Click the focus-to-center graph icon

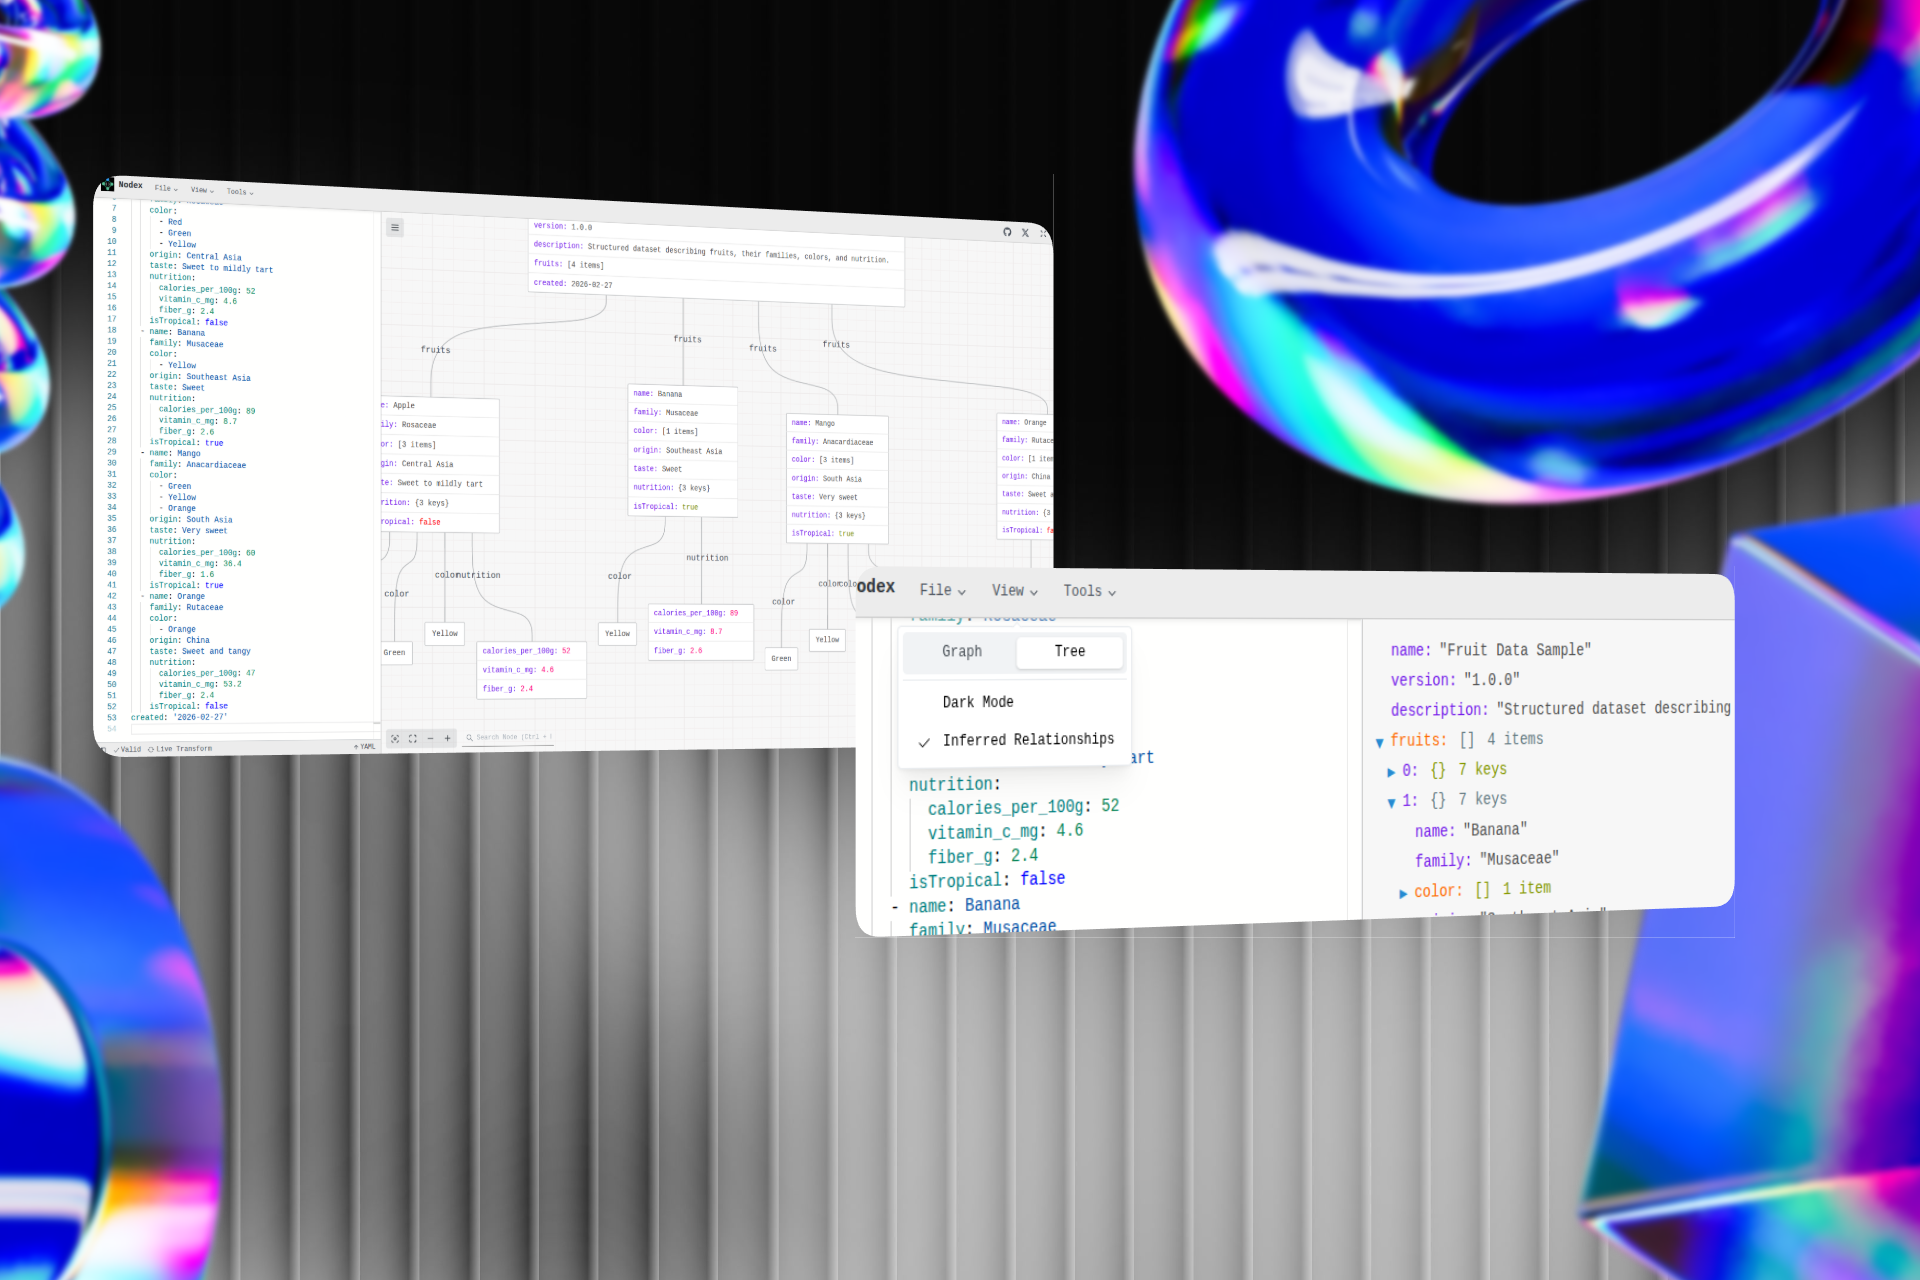[395, 739]
